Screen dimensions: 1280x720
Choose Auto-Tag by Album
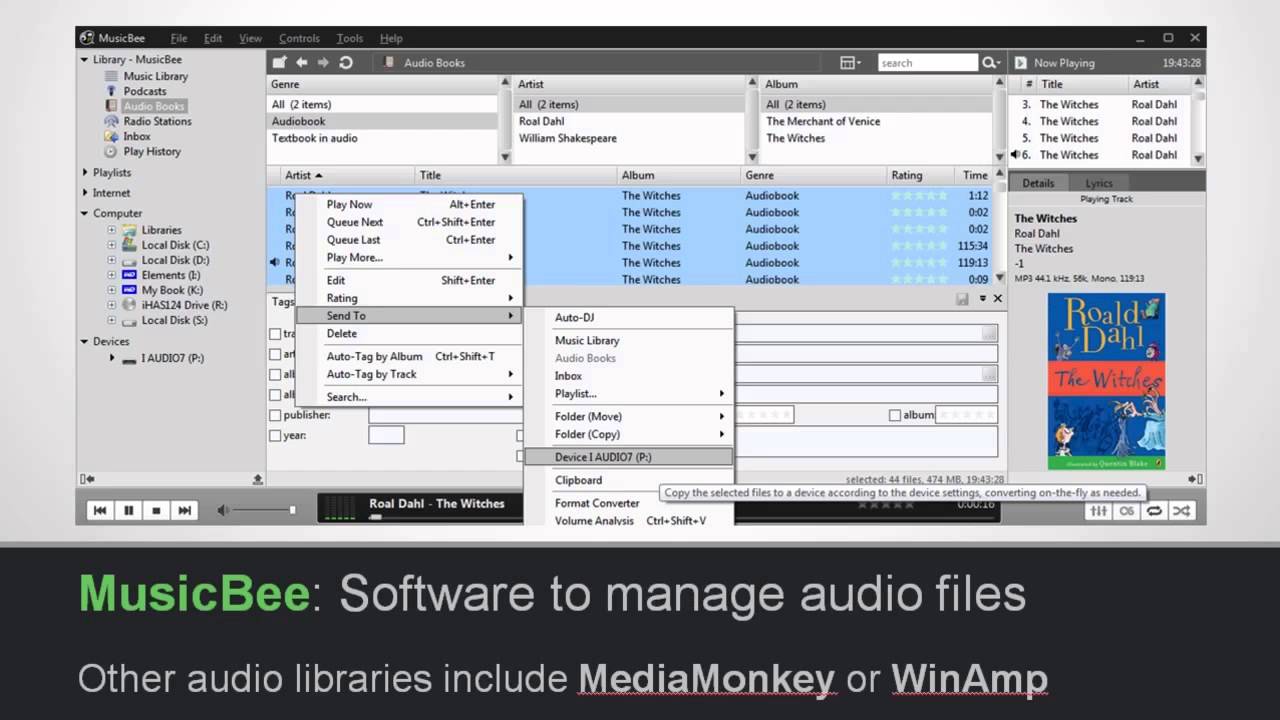[x=411, y=356]
